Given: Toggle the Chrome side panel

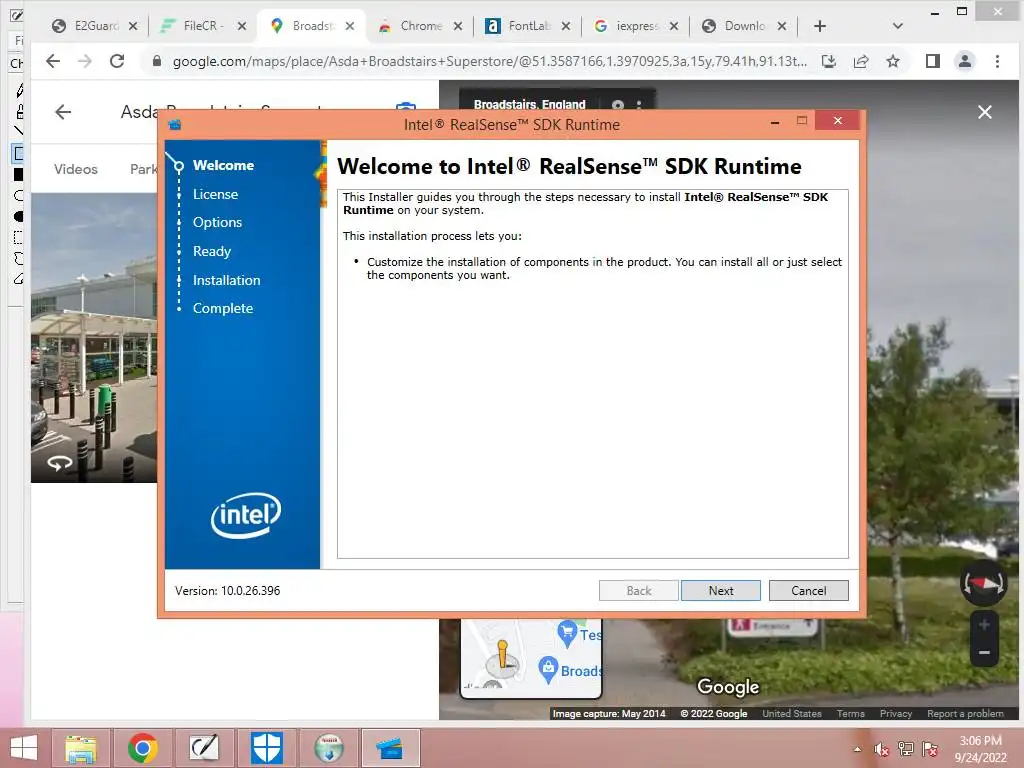Looking at the screenshot, I should (933, 61).
